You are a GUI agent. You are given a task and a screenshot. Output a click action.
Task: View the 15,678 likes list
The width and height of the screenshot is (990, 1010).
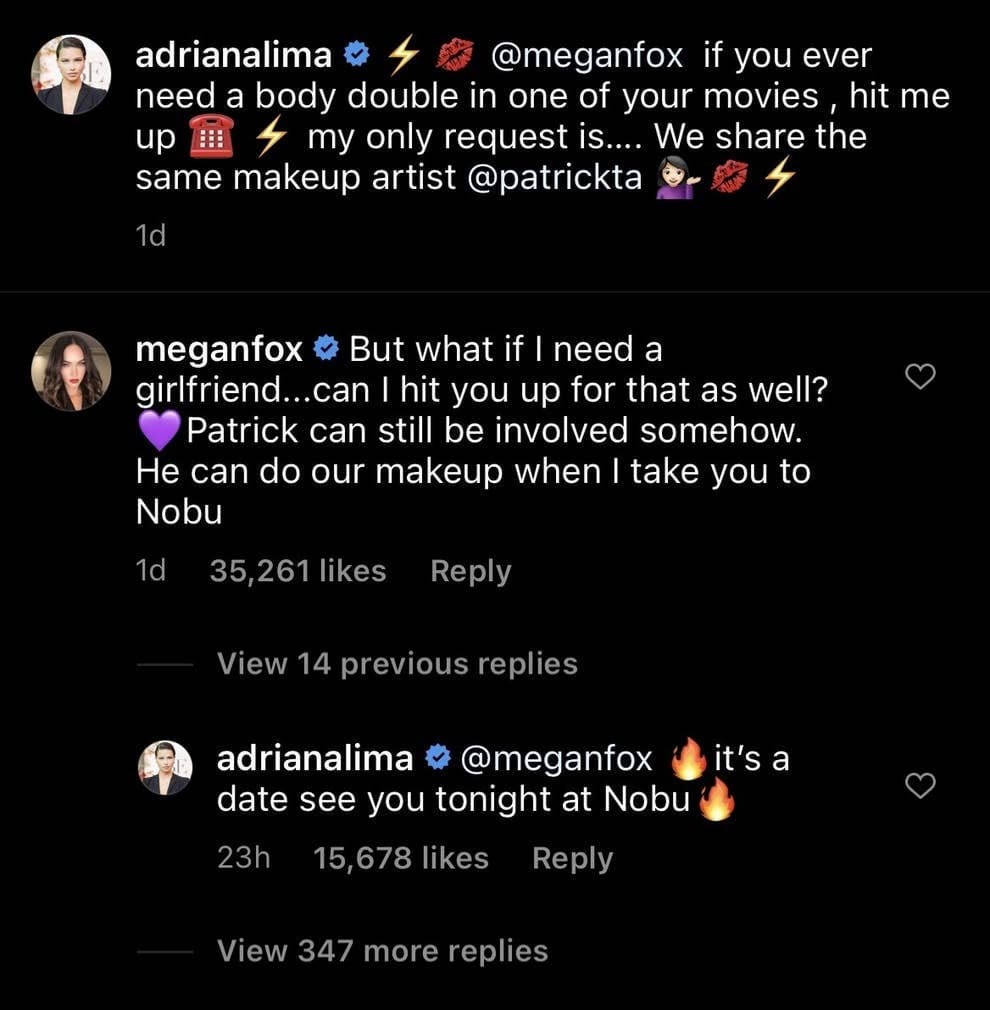[401, 858]
